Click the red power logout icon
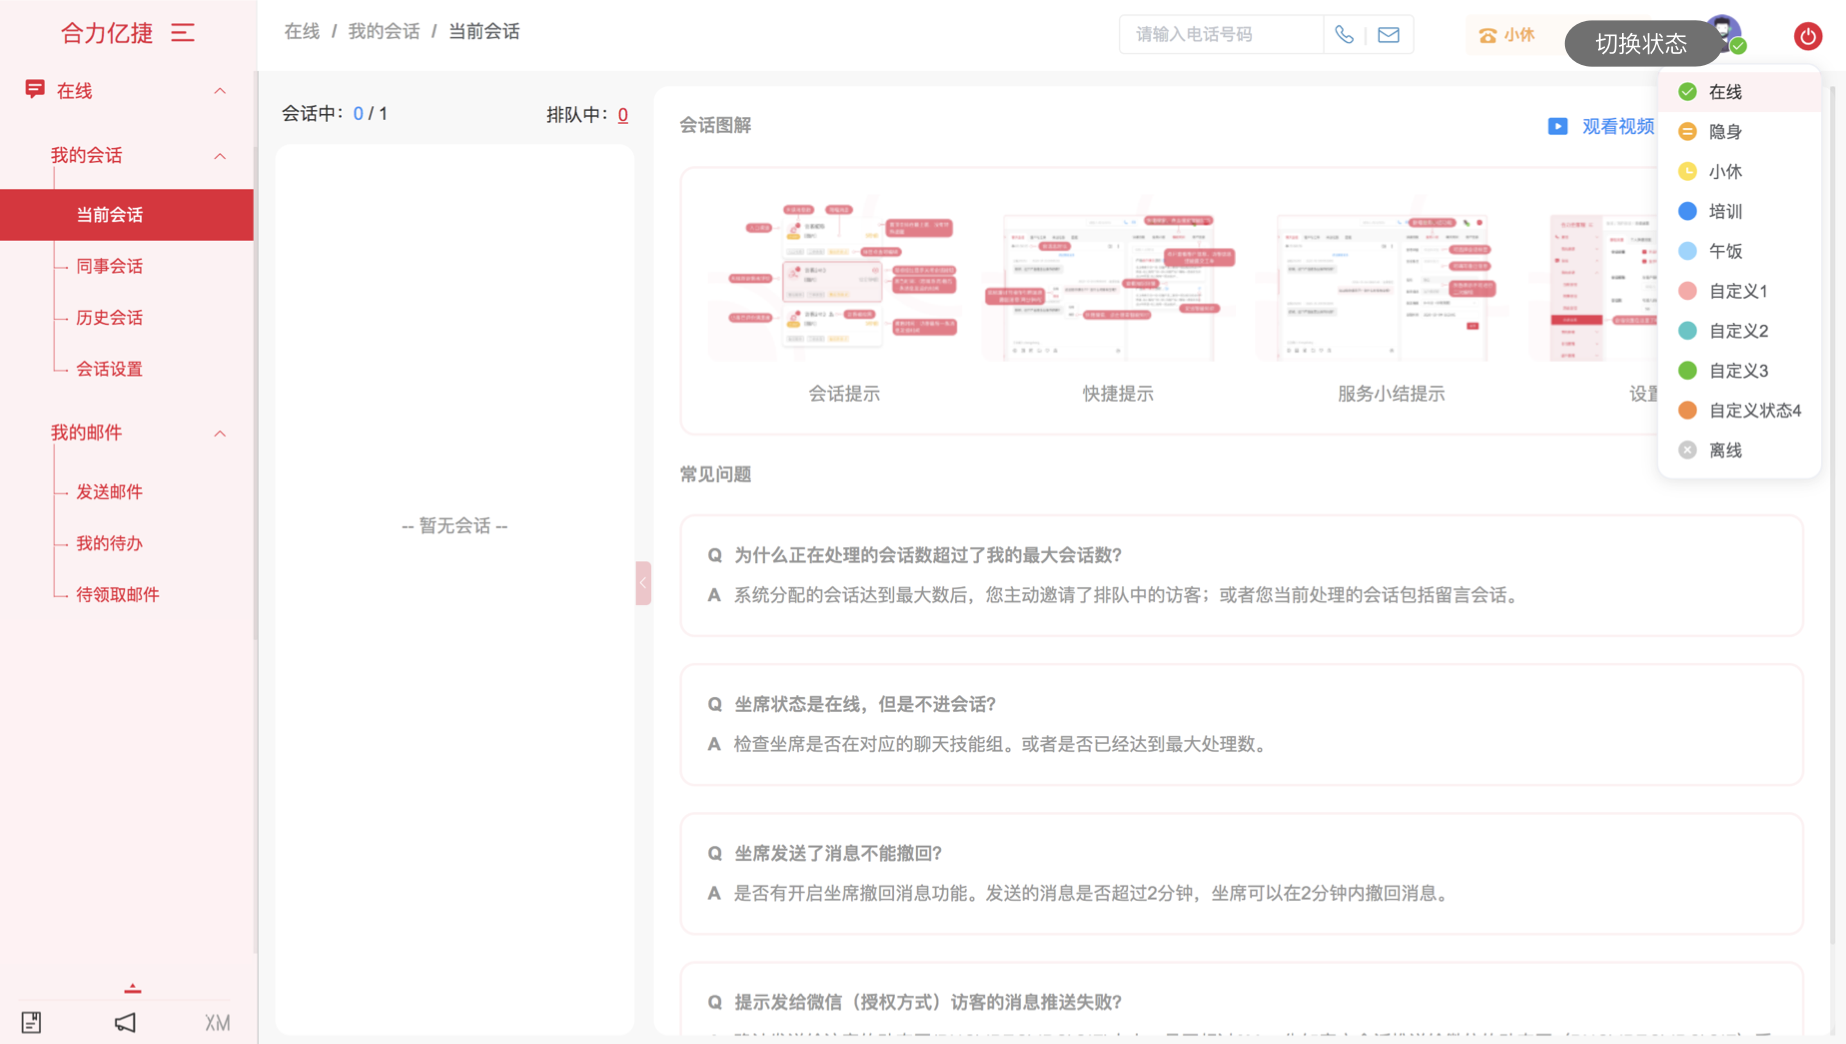This screenshot has height=1044, width=1846. [x=1807, y=37]
